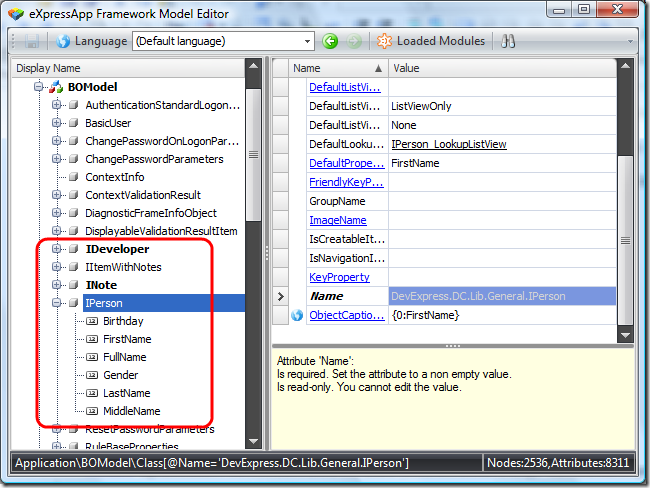
Task: Go back with green arrow button
Action: 330,41
